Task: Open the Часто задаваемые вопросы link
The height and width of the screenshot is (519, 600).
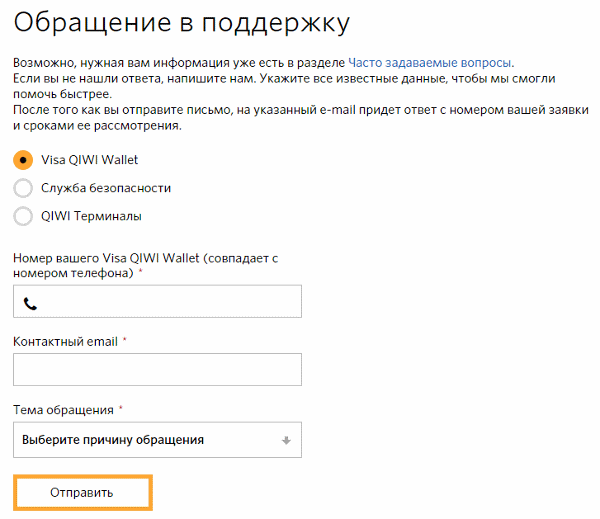Action: point(430,62)
